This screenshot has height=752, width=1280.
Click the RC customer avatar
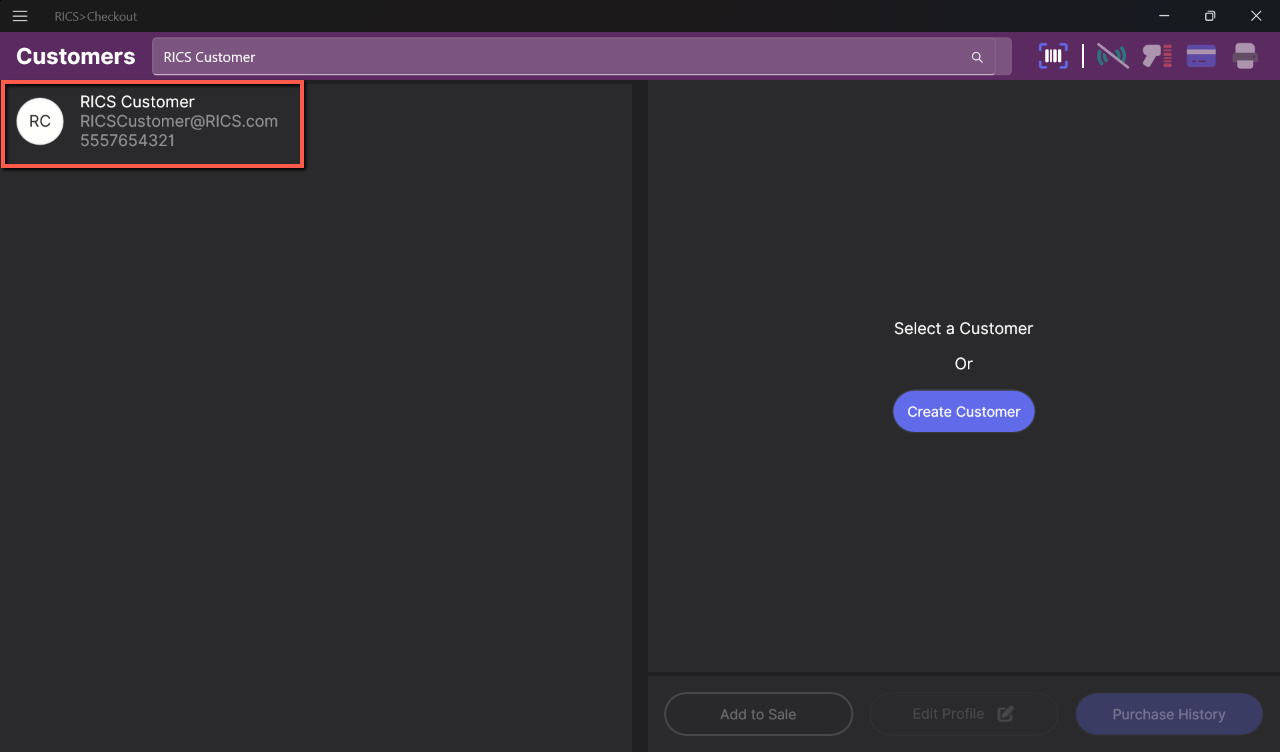pyautogui.click(x=40, y=122)
